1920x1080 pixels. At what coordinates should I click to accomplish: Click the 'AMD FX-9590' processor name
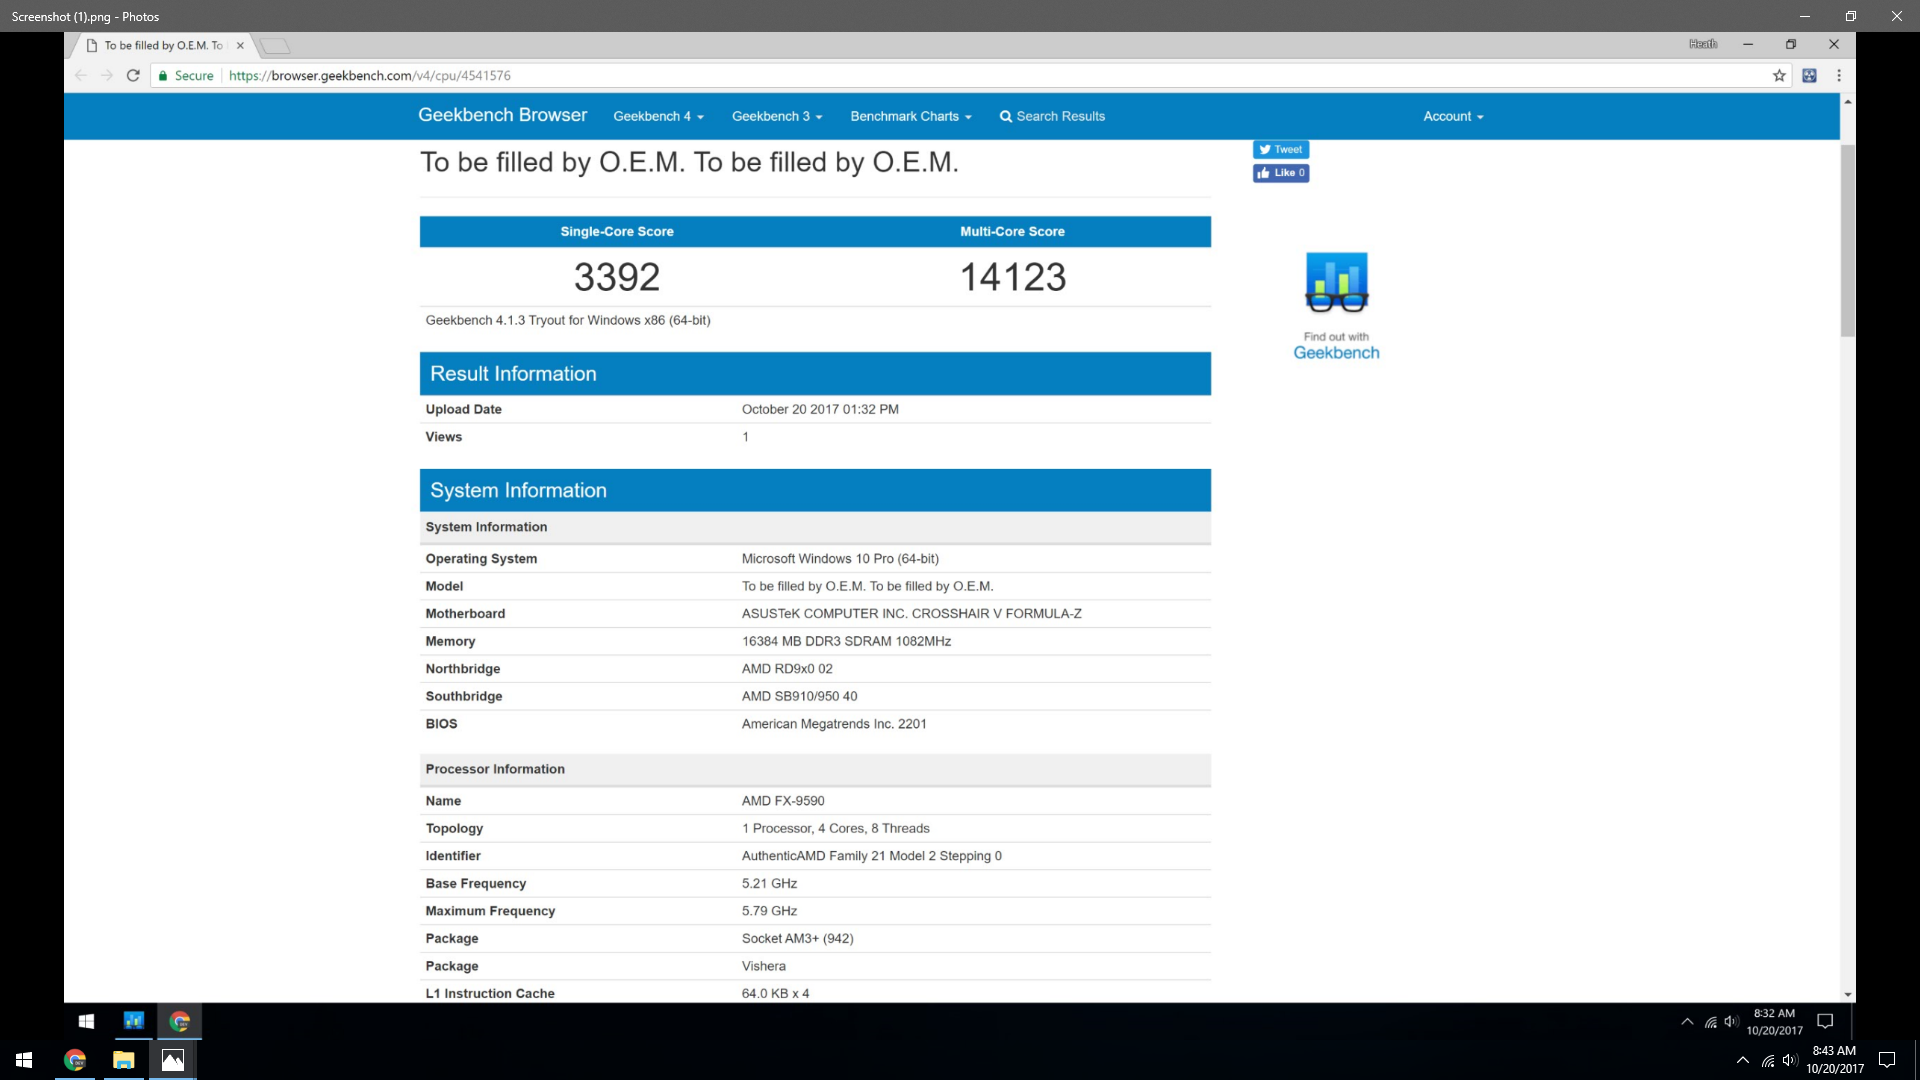pos(783,801)
